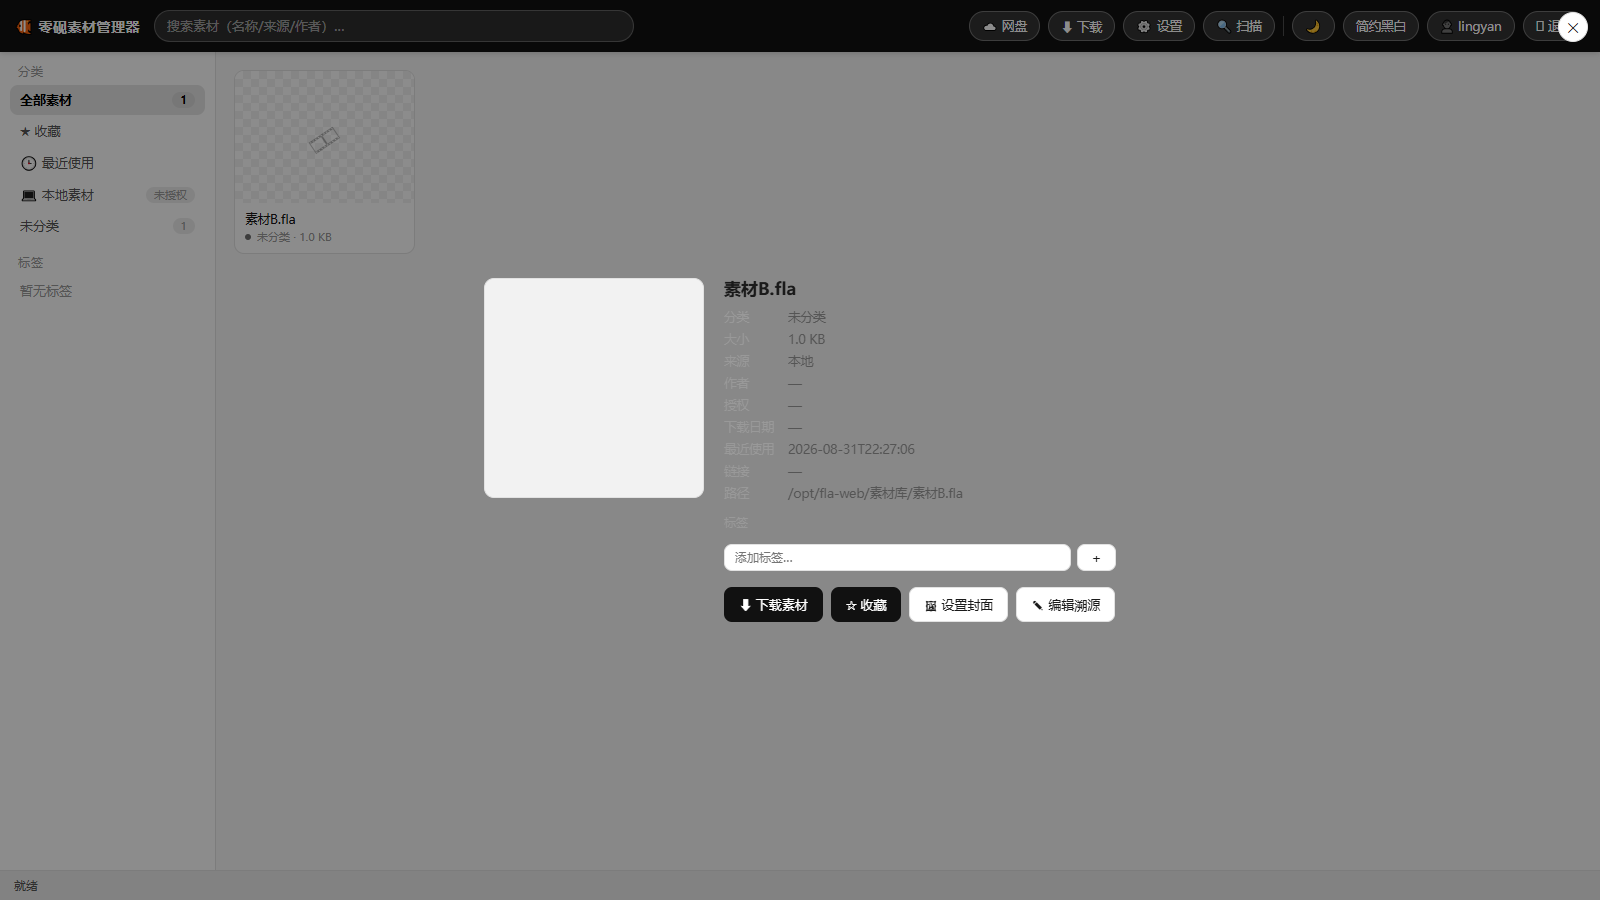Open the 下载 downloads button in top bar
Image resolution: width=1600 pixels, height=900 pixels.
1081,26
